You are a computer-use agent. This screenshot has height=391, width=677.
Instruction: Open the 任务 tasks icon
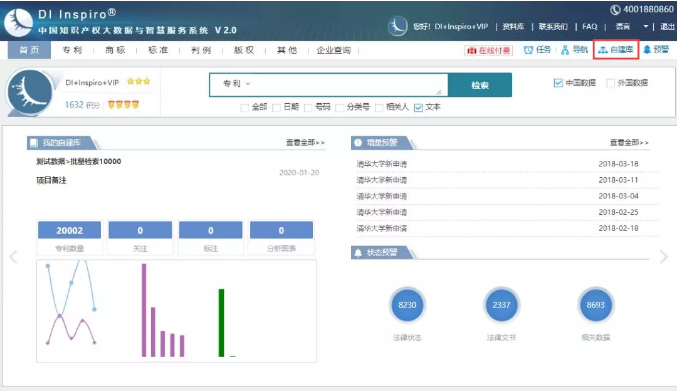click(528, 50)
